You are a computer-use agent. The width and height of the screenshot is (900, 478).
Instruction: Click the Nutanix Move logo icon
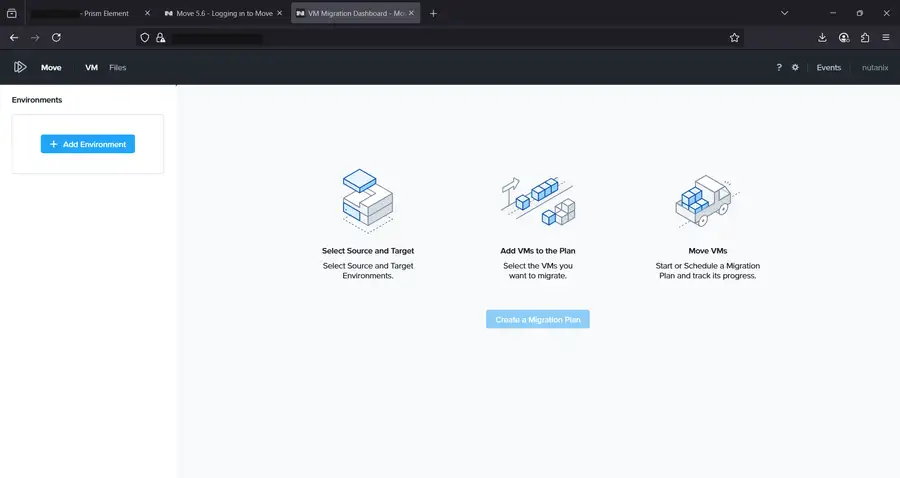(x=20, y=67)
